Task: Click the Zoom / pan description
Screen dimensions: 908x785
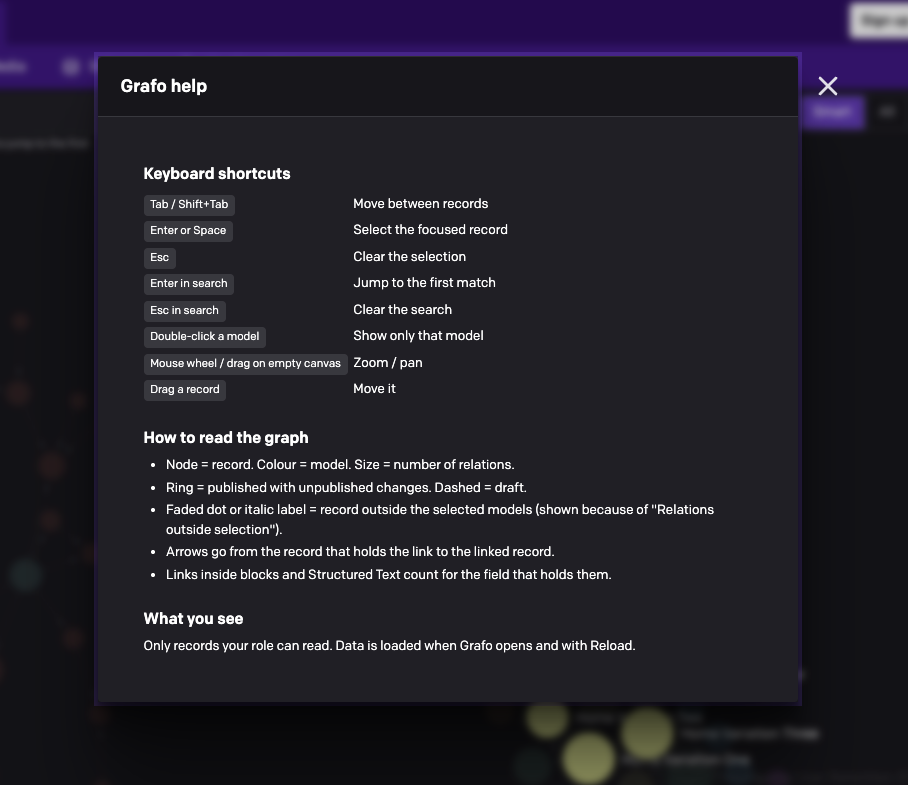Action: pyautogui.click(x=388, y=363)
